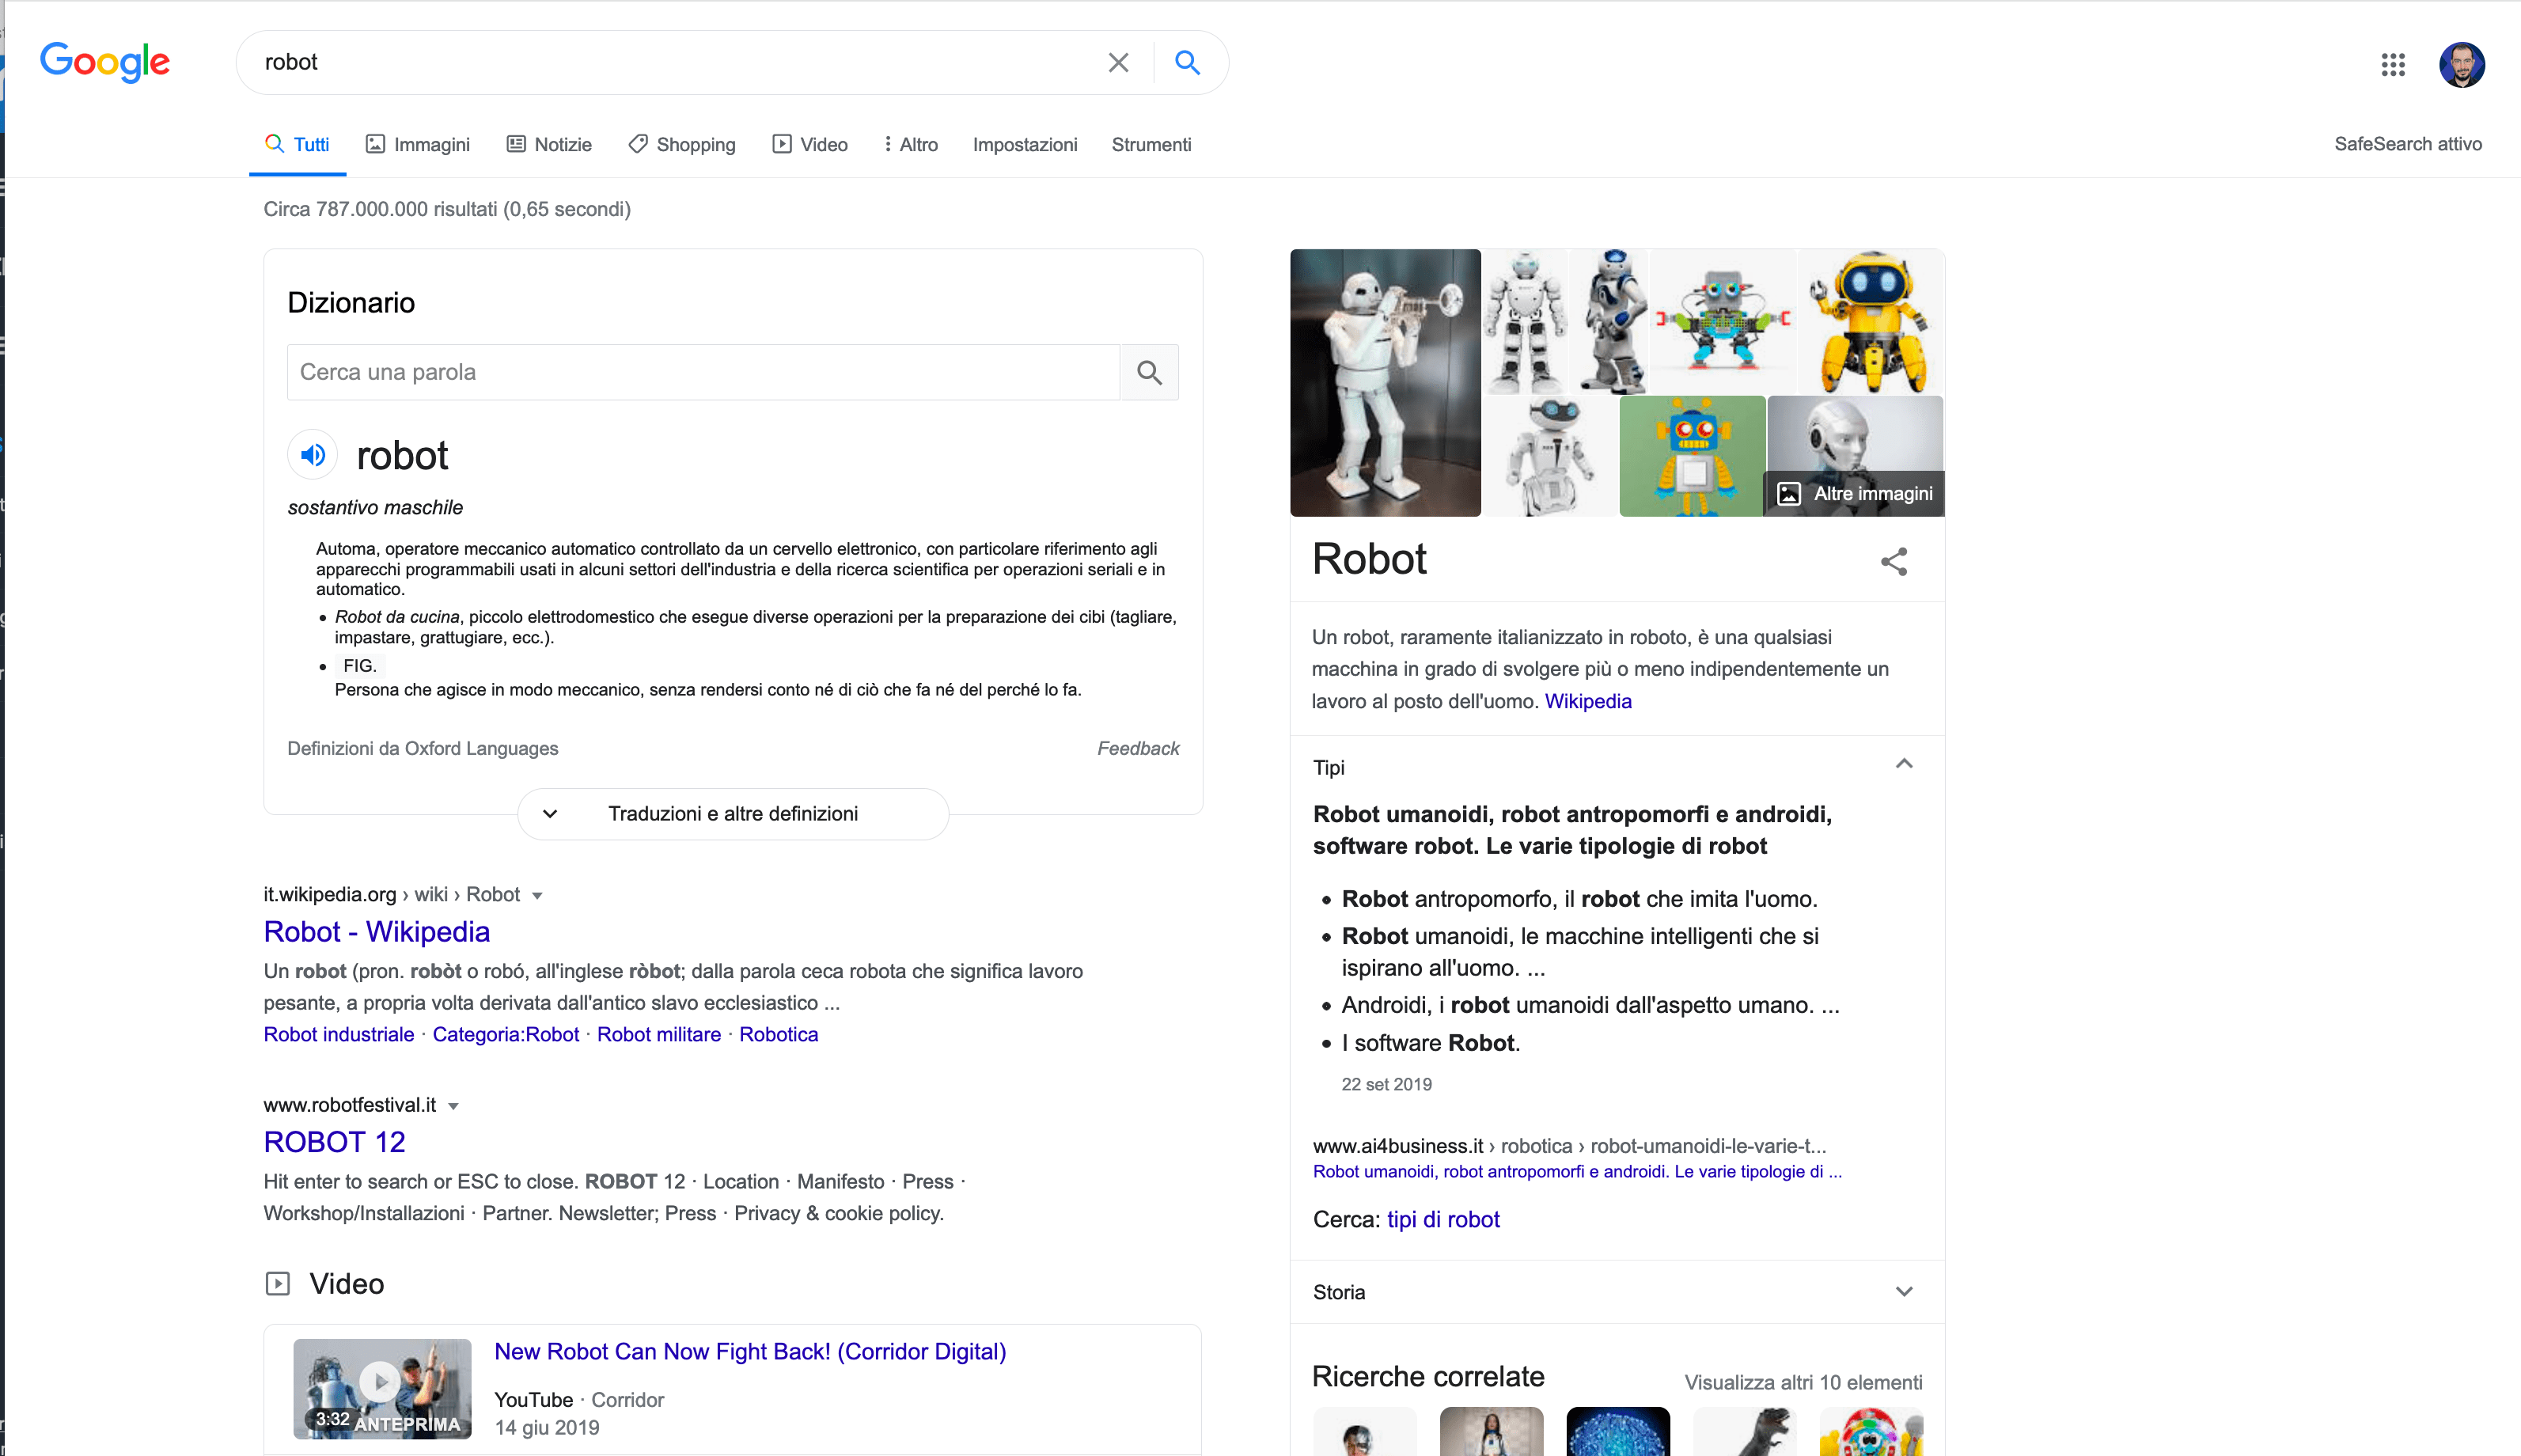This screenshot has width=2521, height=1456.
Task: Open dropdown arrow beside www.robotfestival.it
Action: [453, 1105]
